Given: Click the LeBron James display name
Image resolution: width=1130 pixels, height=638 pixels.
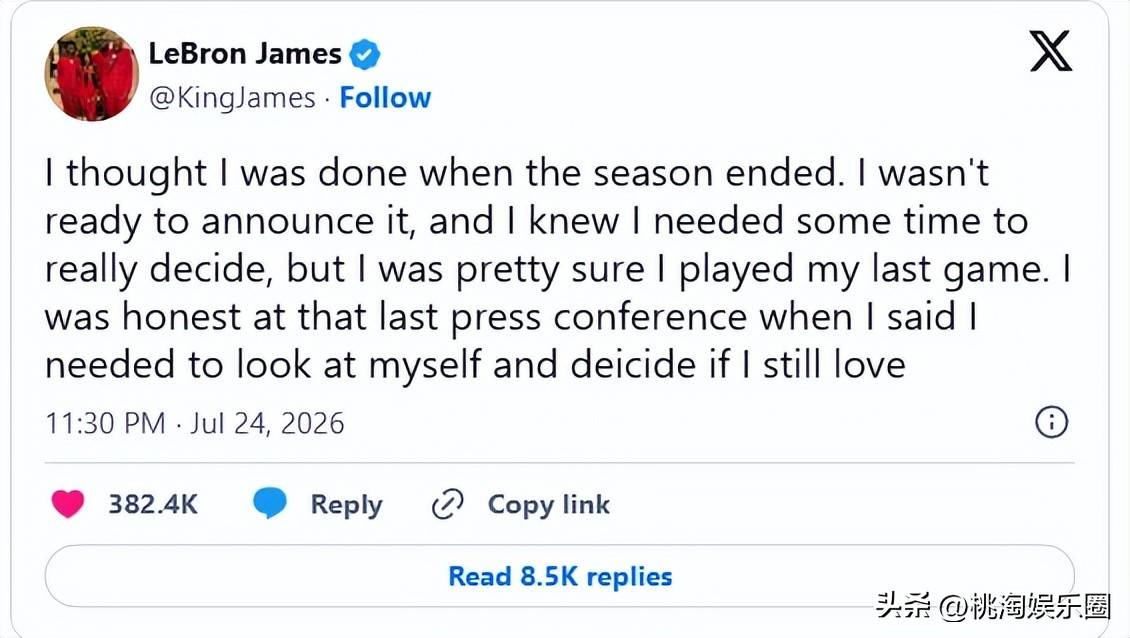Looking at the screenshot, I should (x=245, y=54).
